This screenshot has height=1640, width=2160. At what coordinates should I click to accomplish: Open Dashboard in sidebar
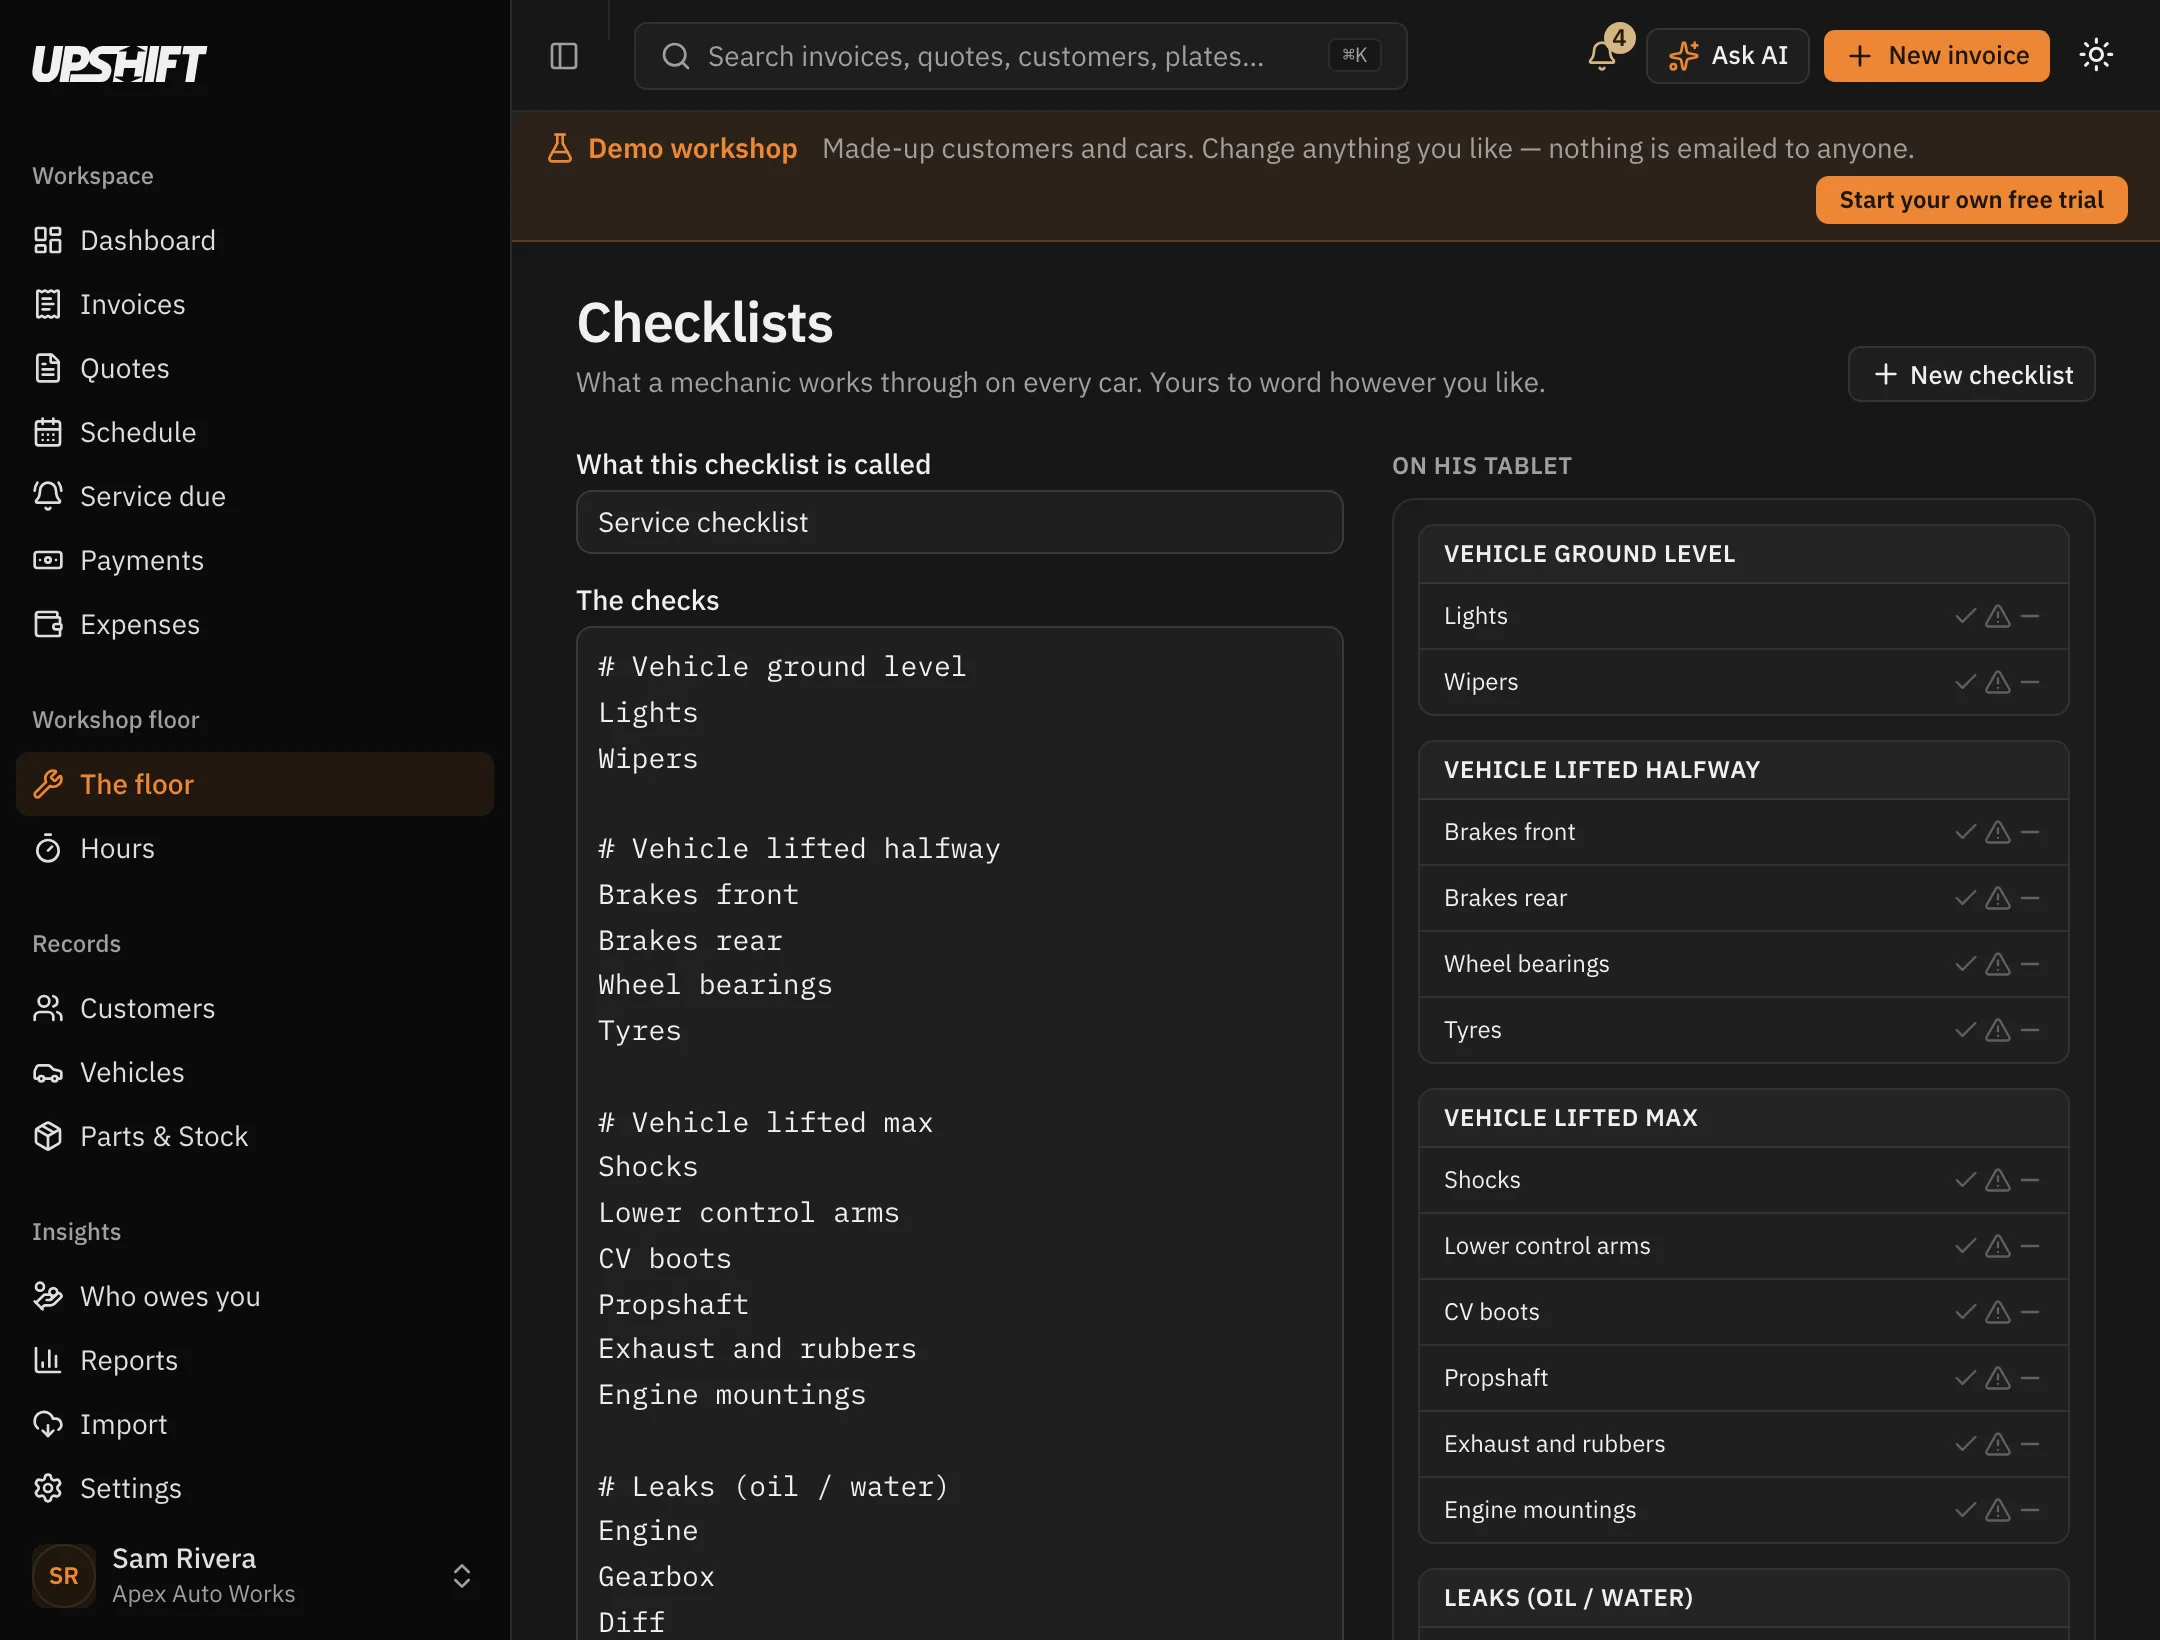[255, 240]
